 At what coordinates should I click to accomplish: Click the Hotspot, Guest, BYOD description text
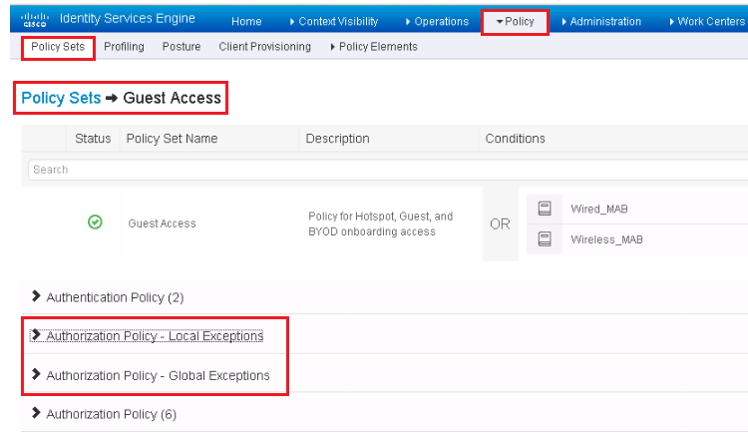[x=380, y=224]
